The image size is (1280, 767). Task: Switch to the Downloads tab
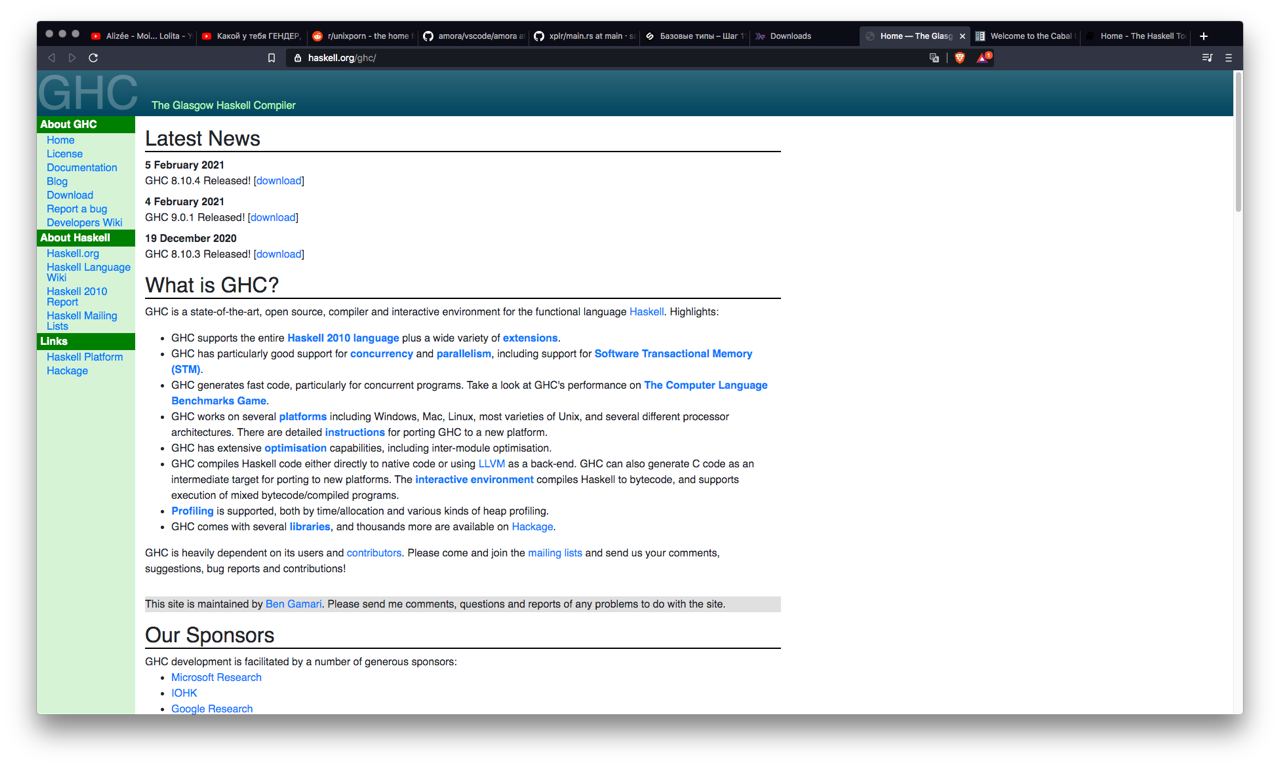point(803,36)
